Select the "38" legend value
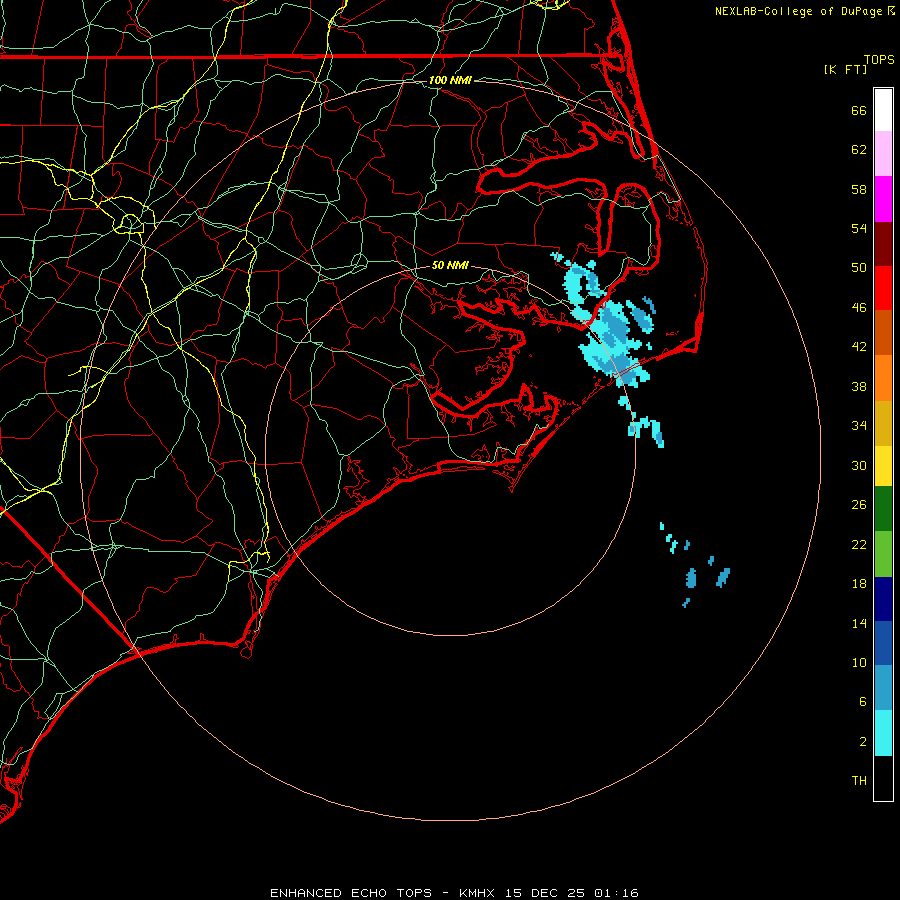The height and width of the screenshot is (900, 900). pyautogui.click(x=859, y=386)
